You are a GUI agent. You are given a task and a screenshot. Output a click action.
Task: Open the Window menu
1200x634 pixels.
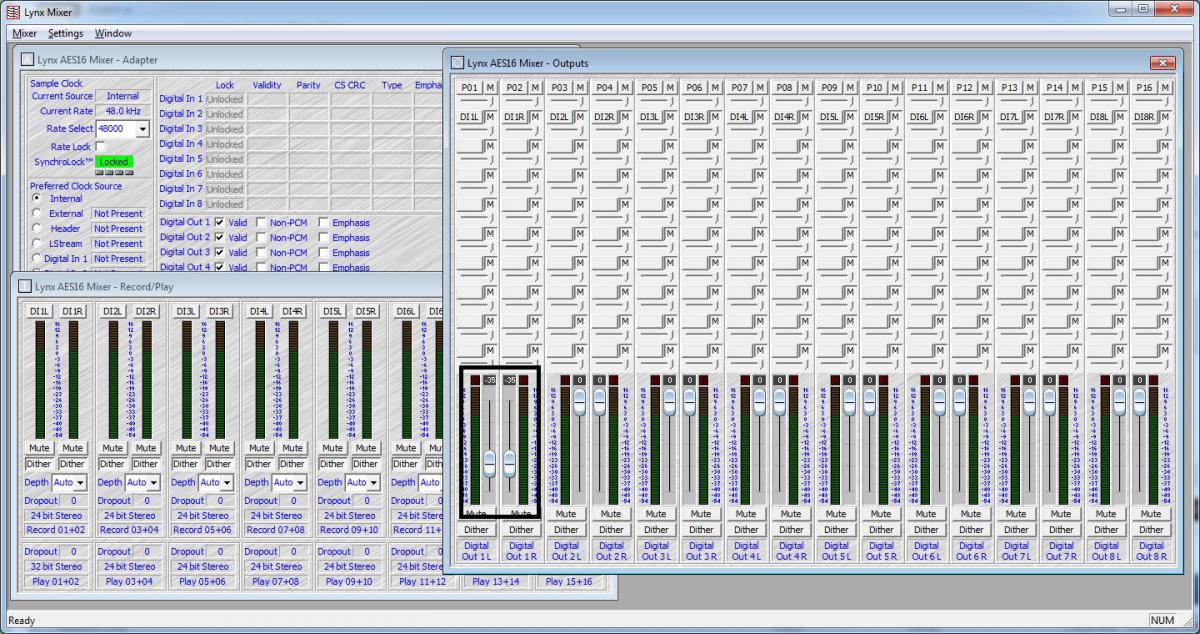[x=113, y=33]
